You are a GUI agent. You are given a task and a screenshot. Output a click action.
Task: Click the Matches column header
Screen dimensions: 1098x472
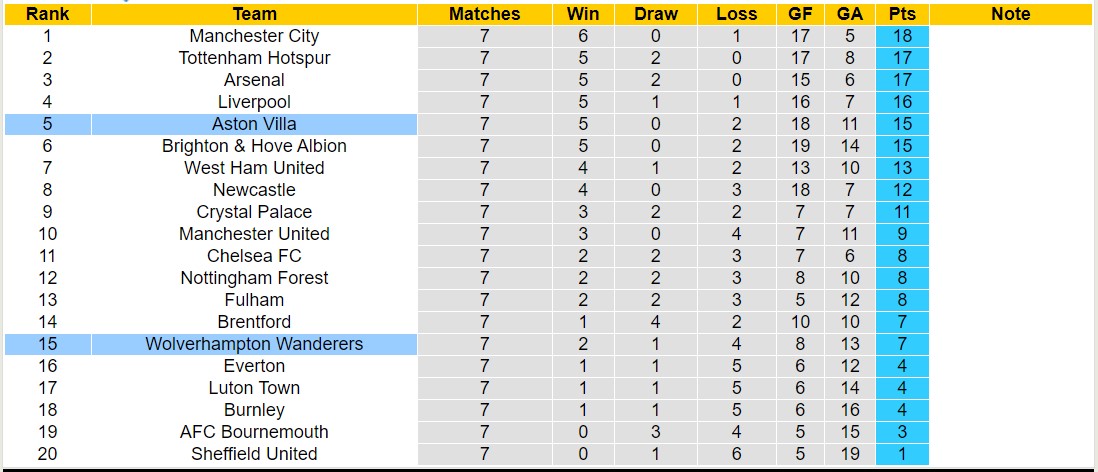pos(485,14)
